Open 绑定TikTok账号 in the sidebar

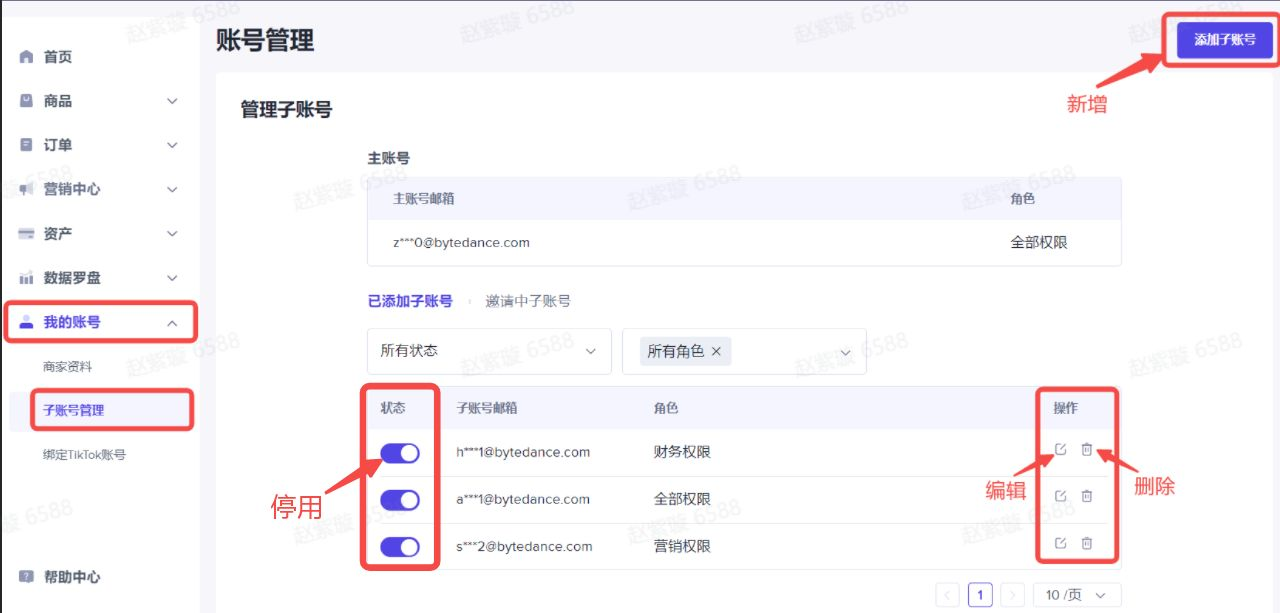[x=85, y=455]
